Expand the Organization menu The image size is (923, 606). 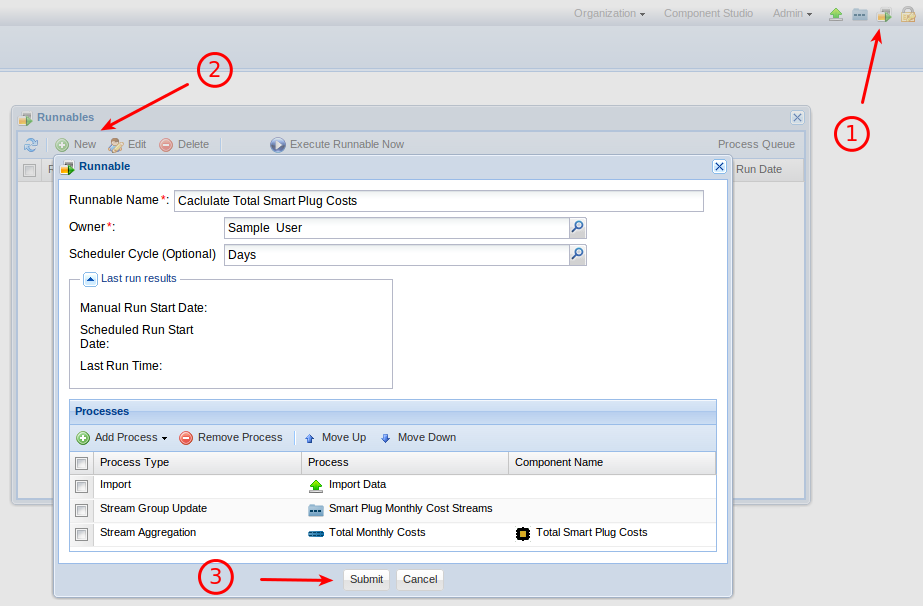click(x=609, y=14)
